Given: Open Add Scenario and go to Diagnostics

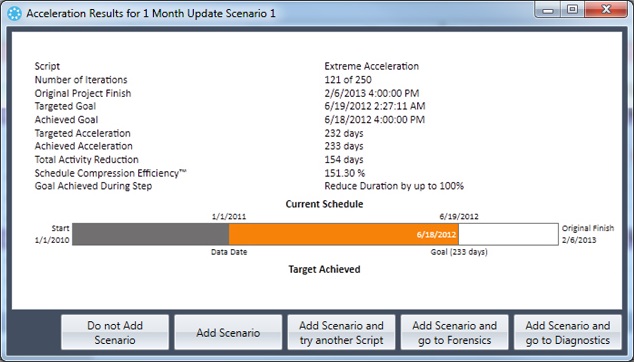Looking at the screenshot, I should (568, 332).
